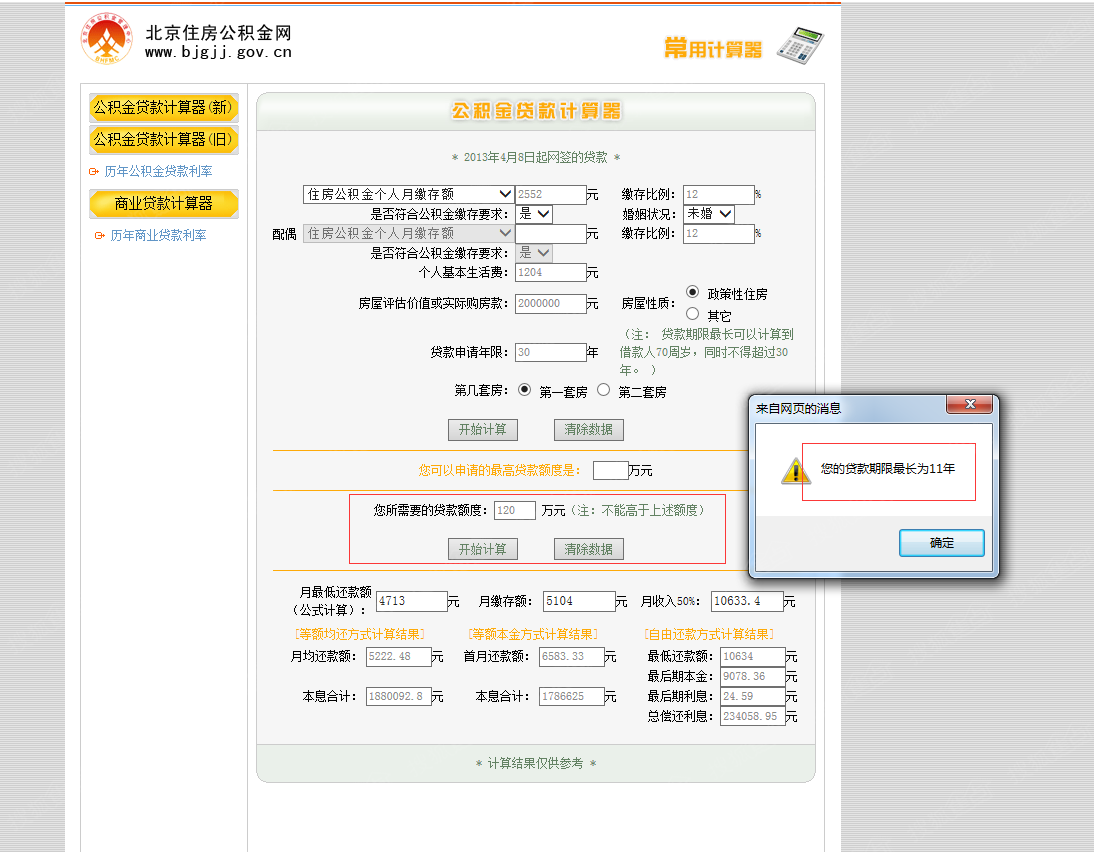Image resolution: width=1094 pixels, height=852 pixels.
Task: Click the upper 开始计算 button
Action: [x=482, y=430]
